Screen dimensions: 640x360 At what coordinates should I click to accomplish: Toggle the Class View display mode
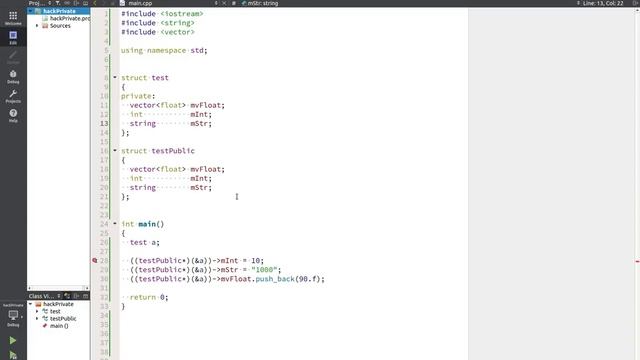click(67, 296)
